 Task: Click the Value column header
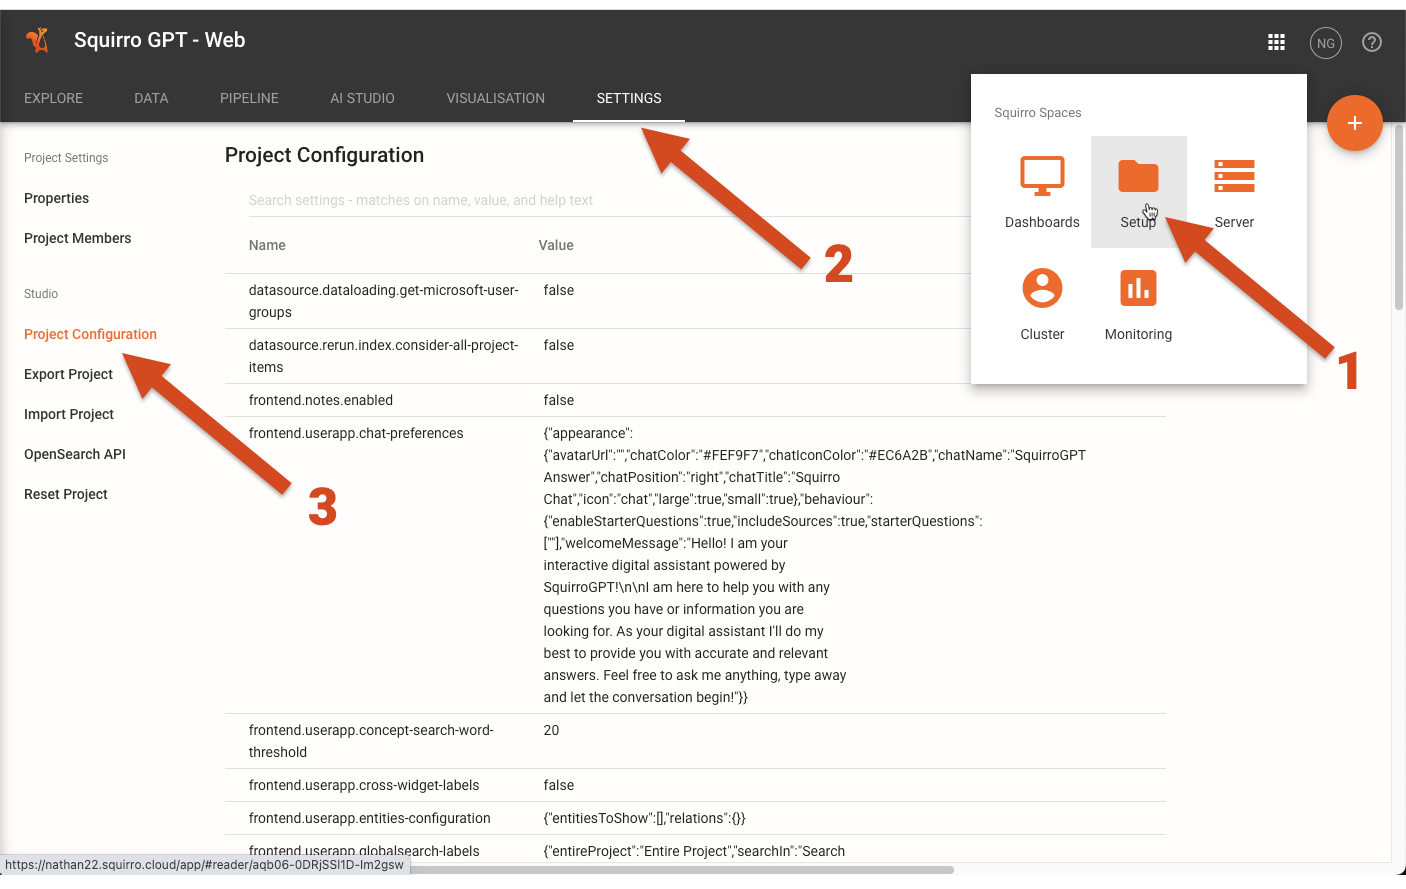(556, 245)
